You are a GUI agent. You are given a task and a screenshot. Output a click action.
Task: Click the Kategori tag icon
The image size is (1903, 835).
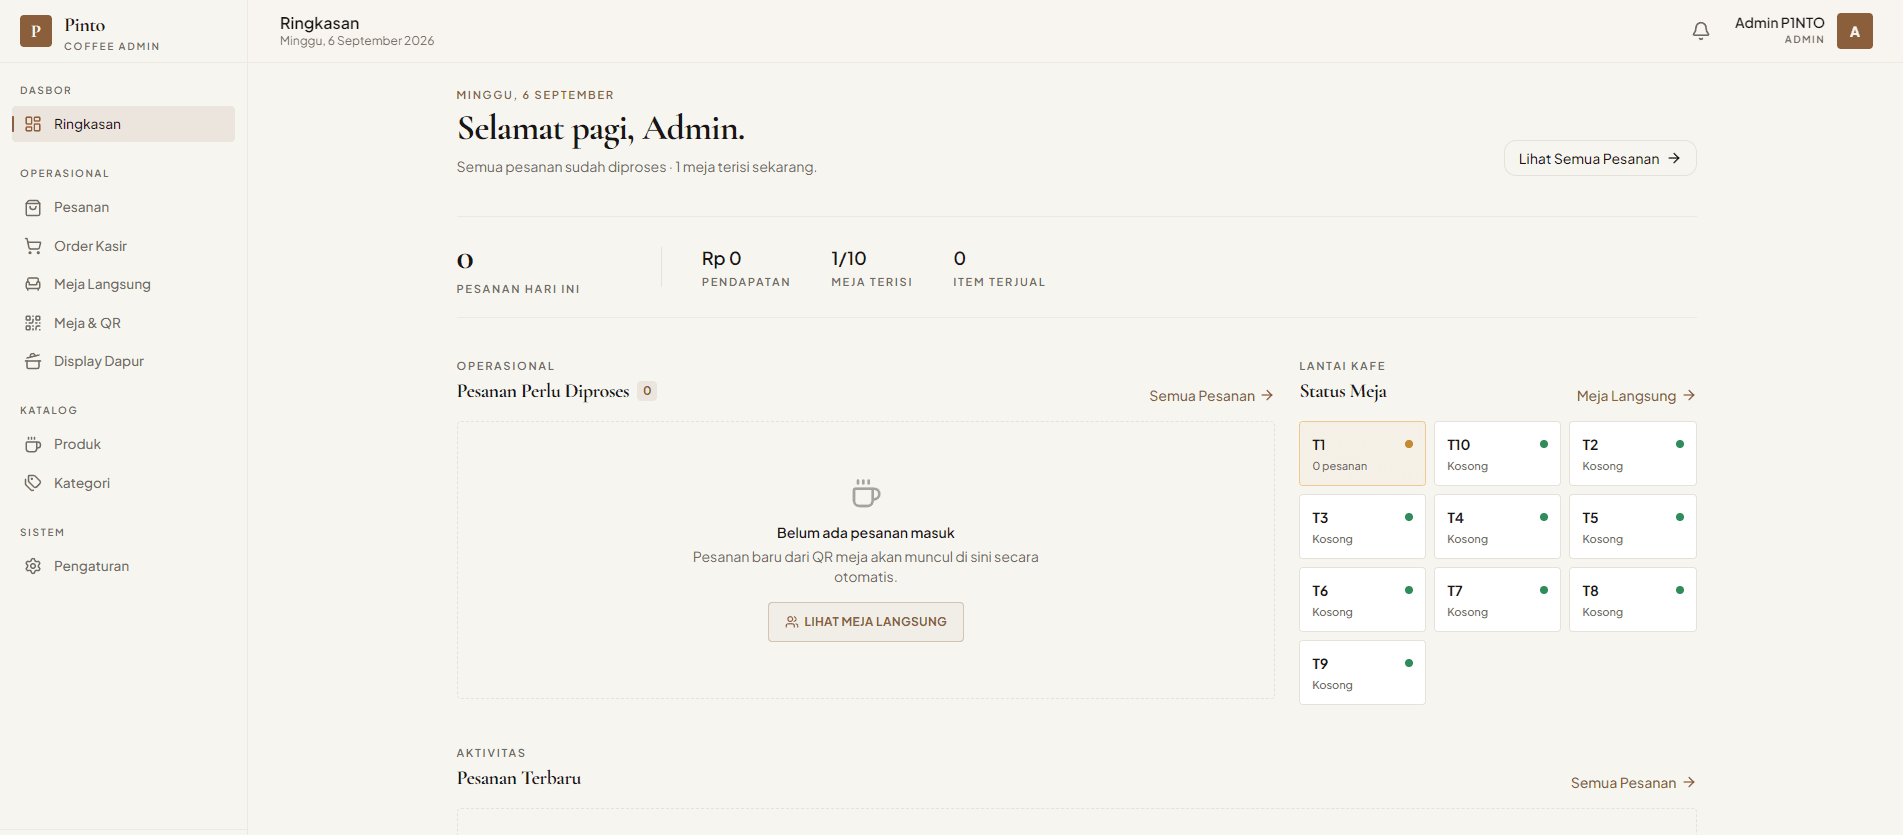[33, 483]
